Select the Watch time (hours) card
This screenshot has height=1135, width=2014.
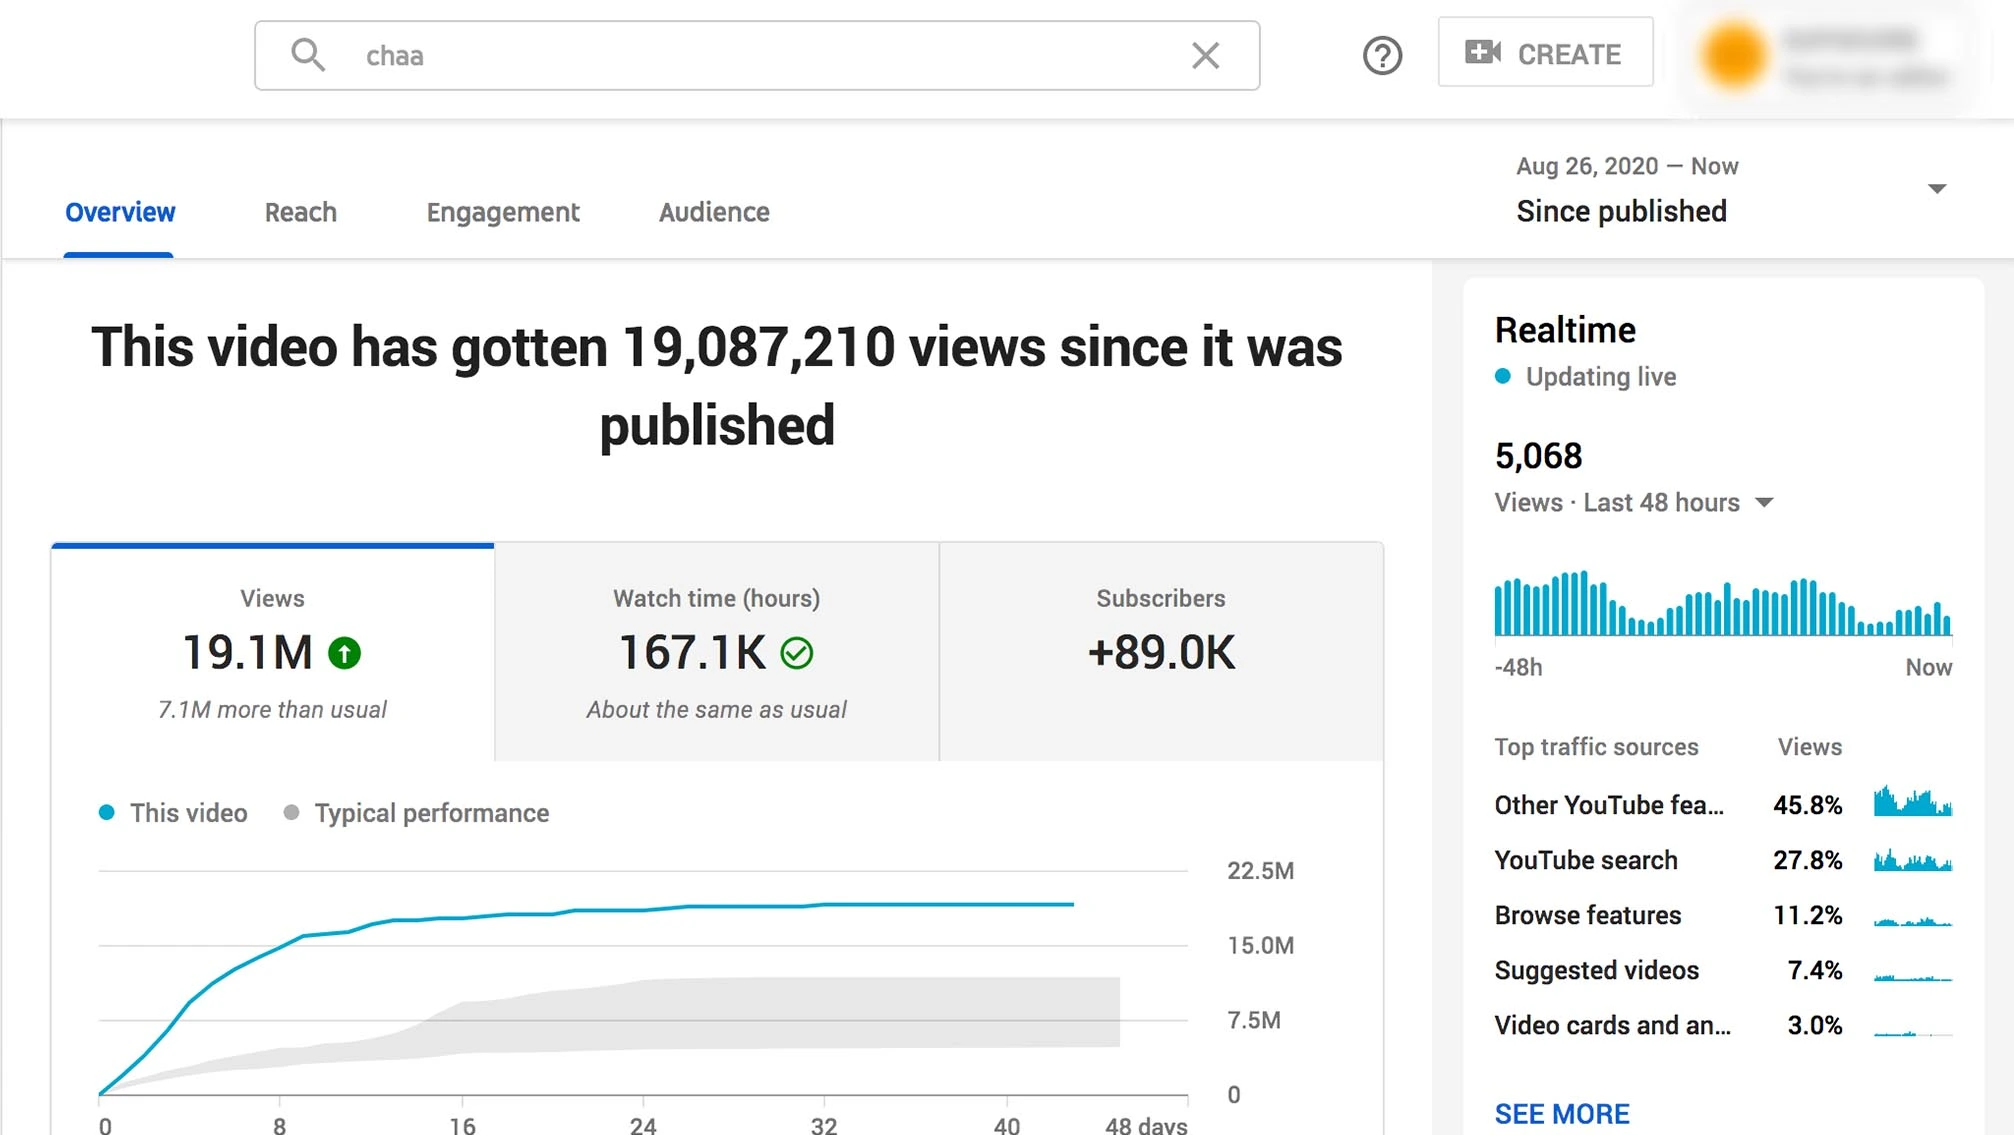[716, 652]
